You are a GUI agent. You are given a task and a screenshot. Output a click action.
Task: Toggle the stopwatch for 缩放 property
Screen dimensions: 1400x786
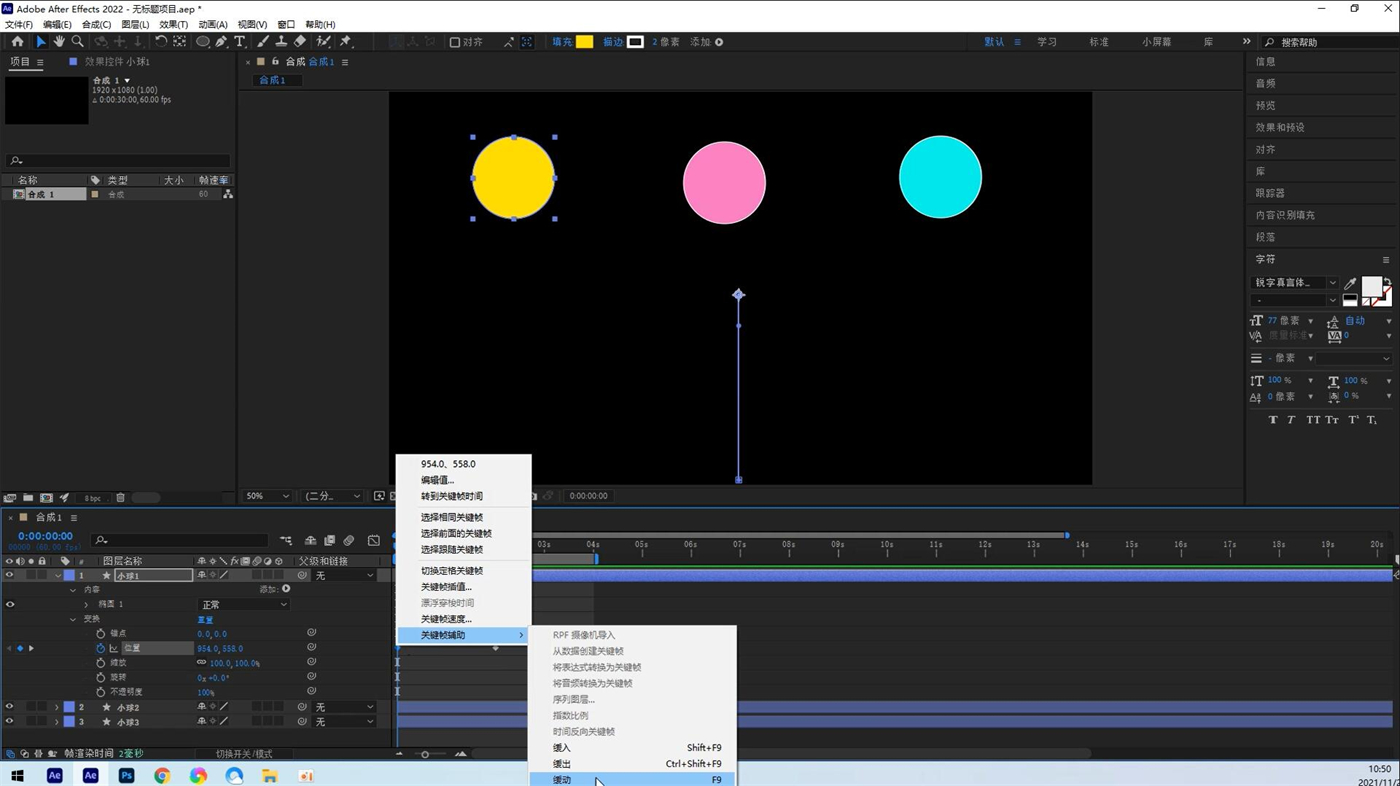click(x=100, y=663)
